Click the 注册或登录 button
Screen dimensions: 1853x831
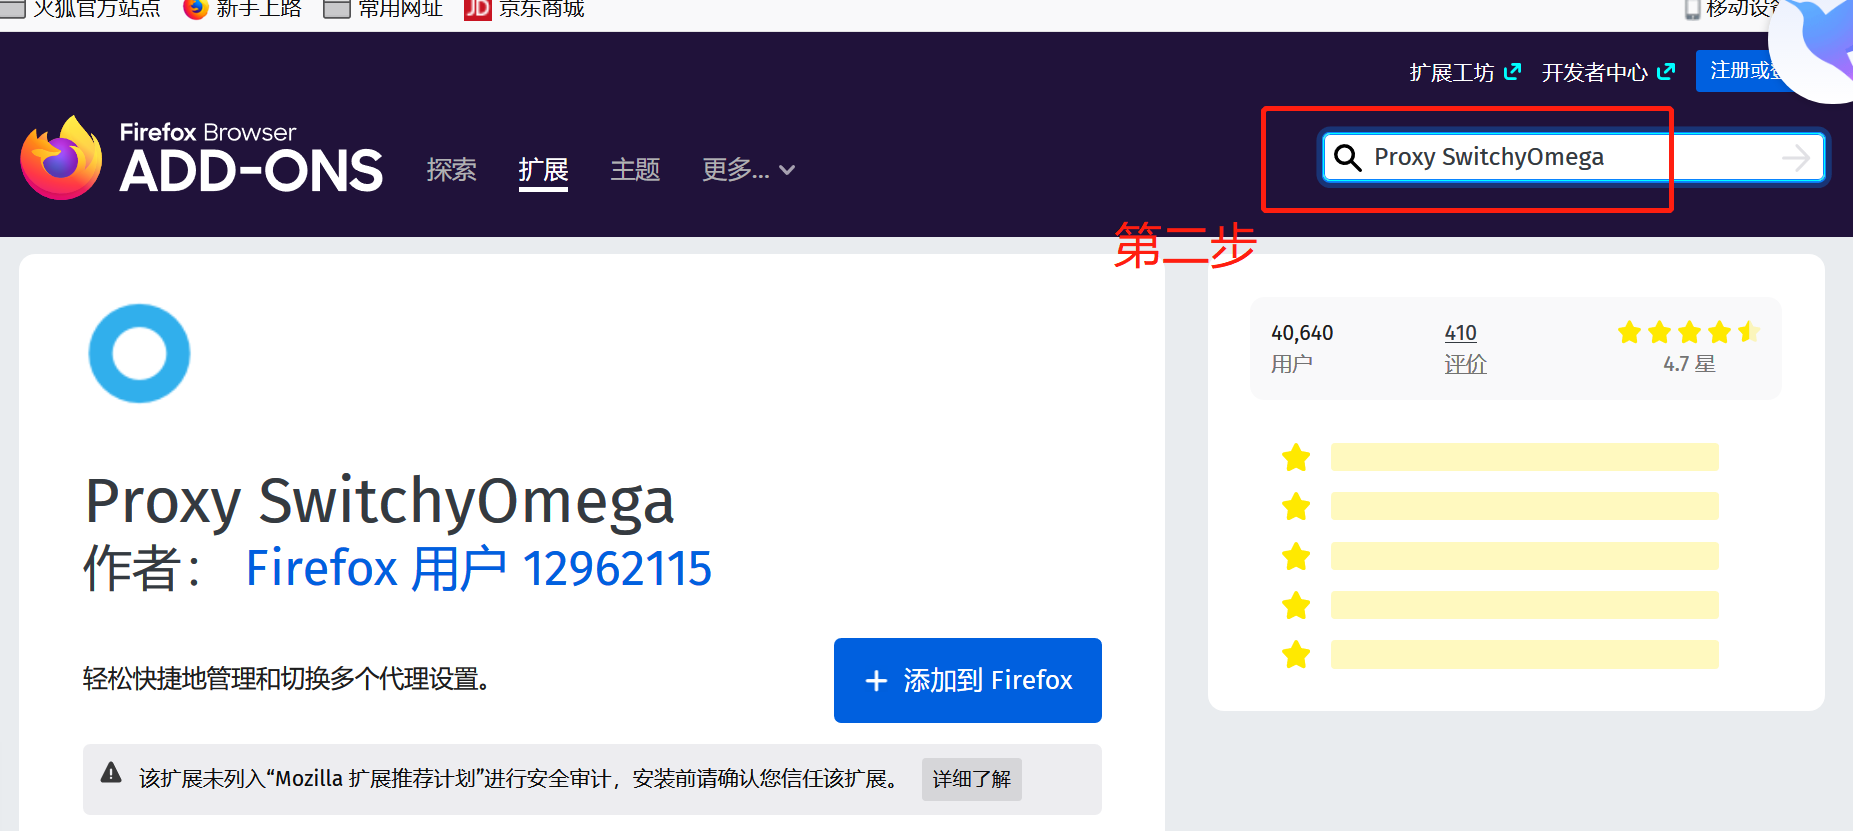coord(1745,71)
